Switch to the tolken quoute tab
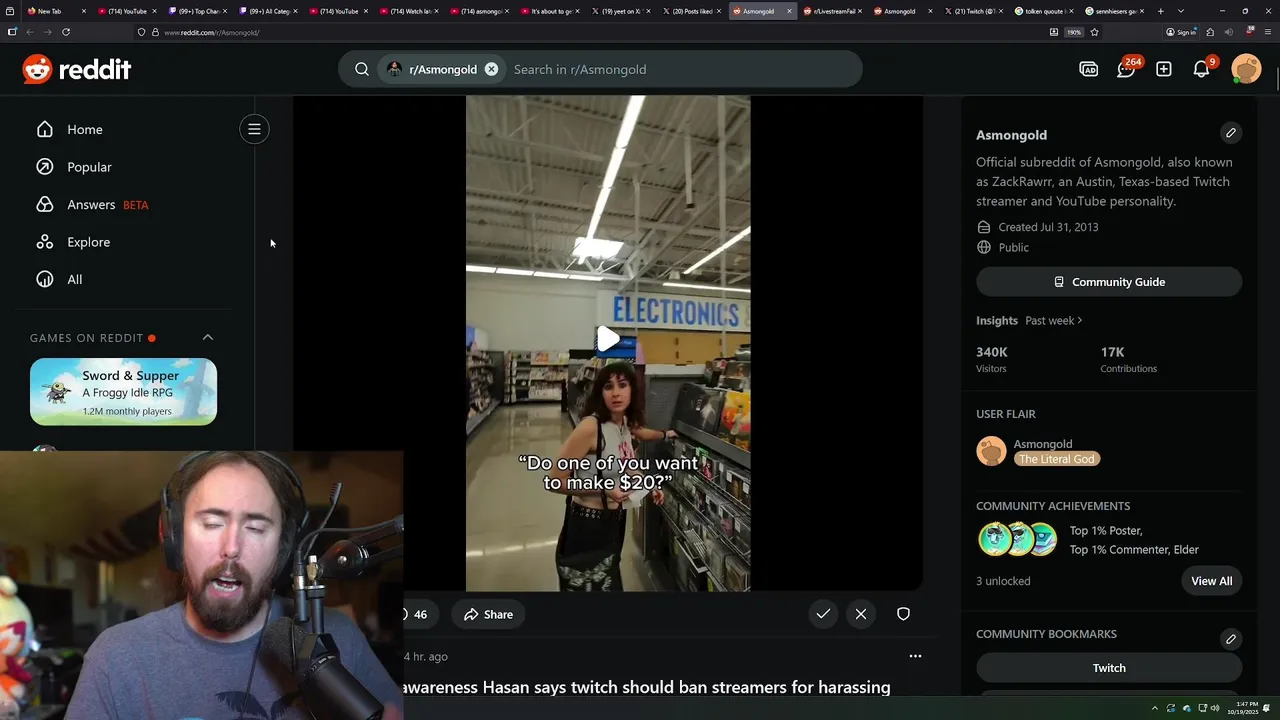Screen dimensions: 1280x720 [x=1042, y=11]
